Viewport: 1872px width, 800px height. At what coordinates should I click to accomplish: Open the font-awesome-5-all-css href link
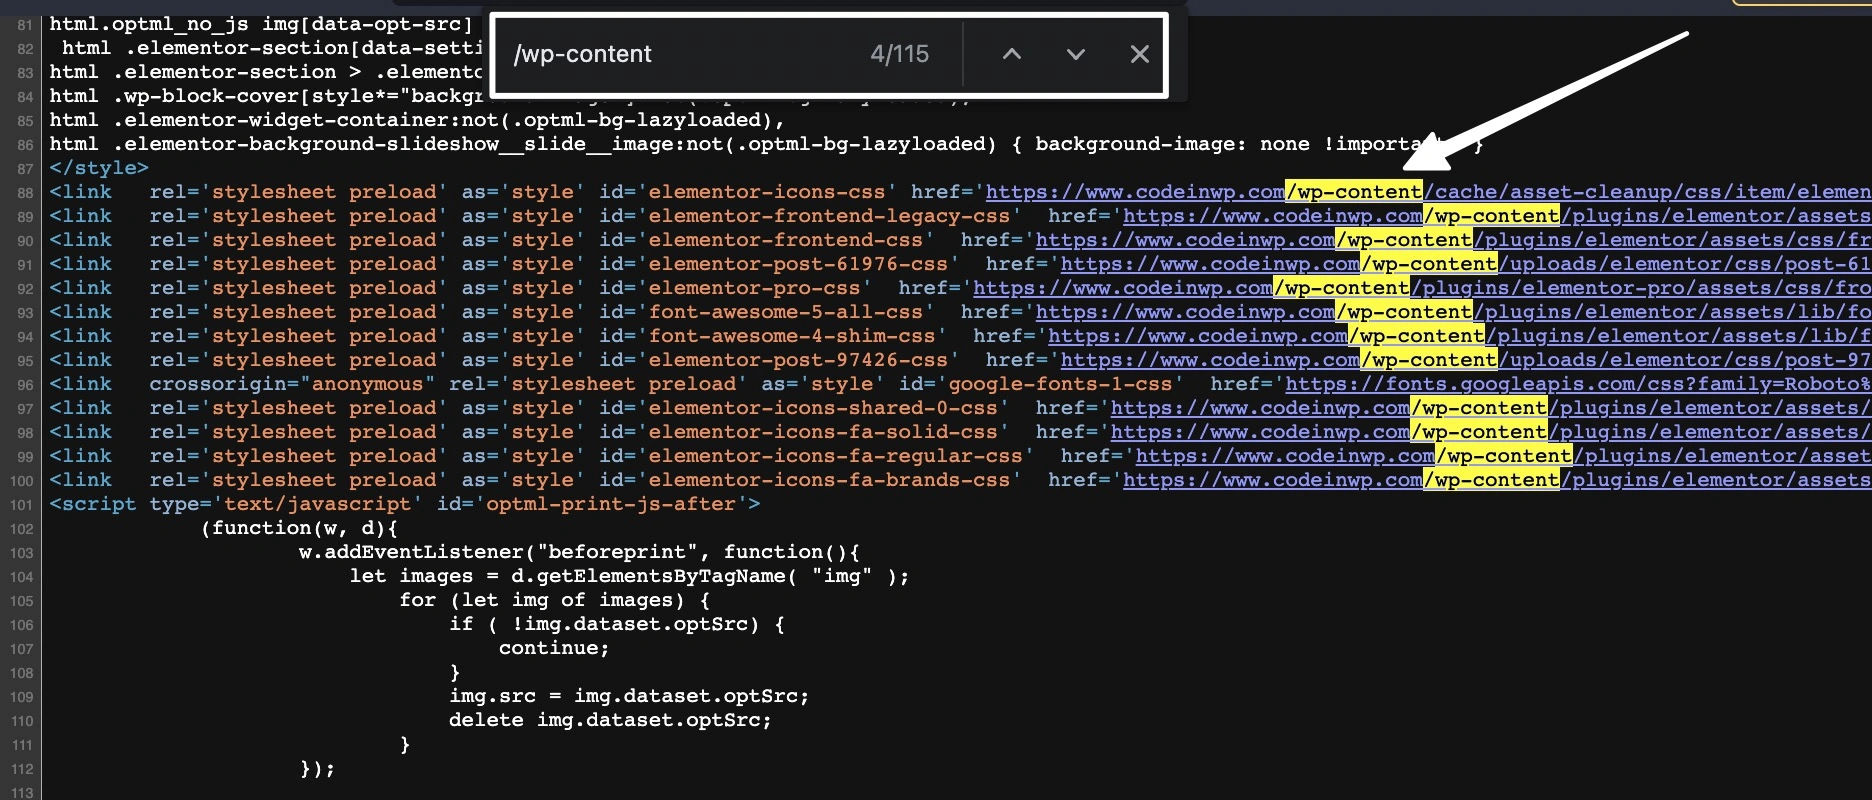[x=1185, y=312]
